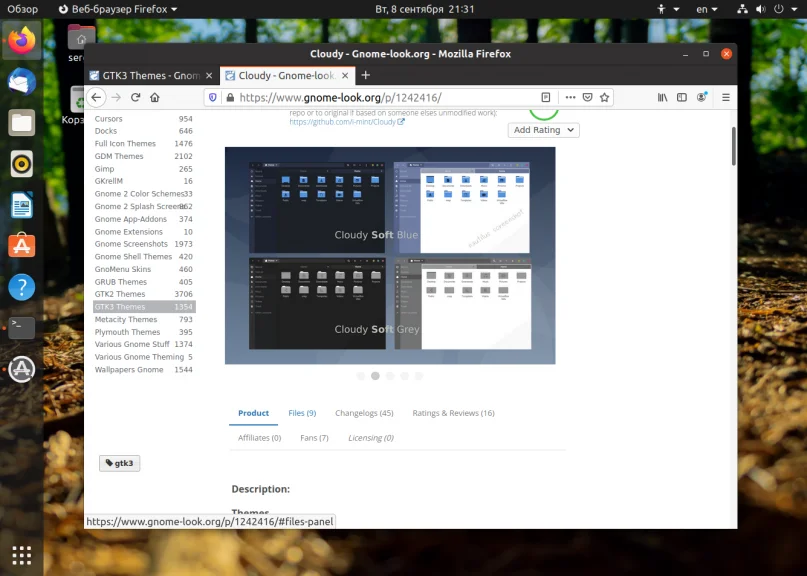Select highlighted GTK3 Themes category
Screen dimensions: 807x576
(x=144, y=307)
